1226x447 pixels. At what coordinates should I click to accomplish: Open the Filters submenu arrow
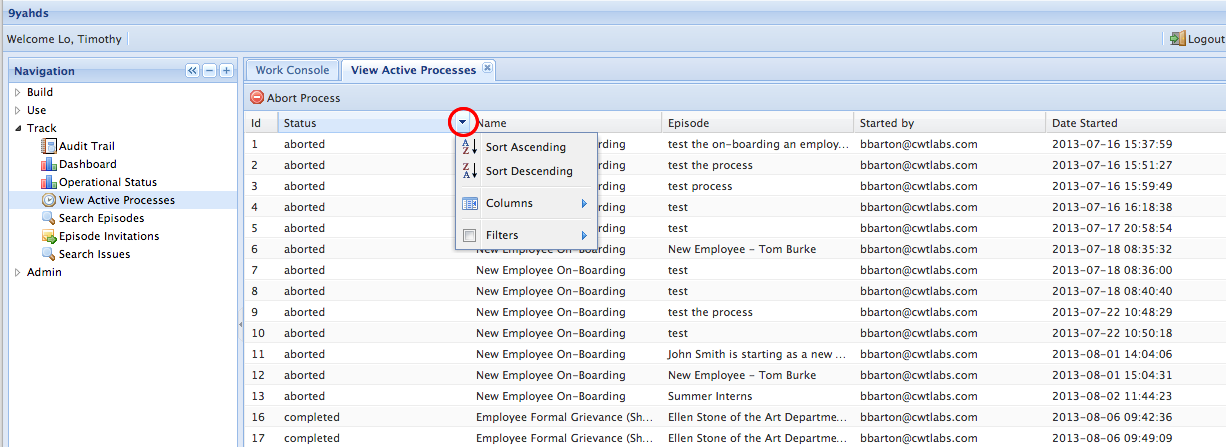point(584,236)
